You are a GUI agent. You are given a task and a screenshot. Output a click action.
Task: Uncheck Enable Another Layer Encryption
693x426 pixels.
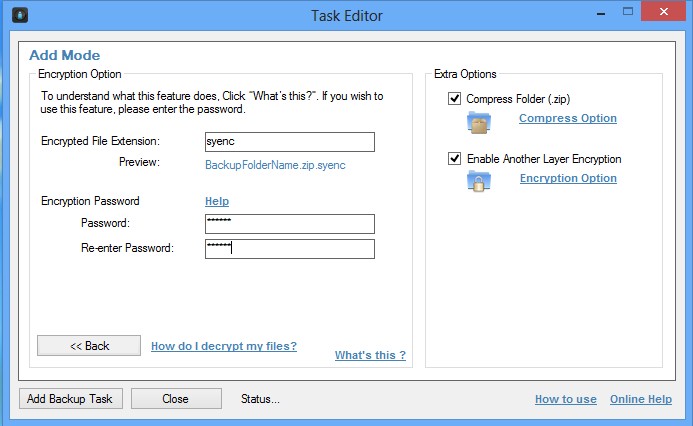[x=455, y=159]
